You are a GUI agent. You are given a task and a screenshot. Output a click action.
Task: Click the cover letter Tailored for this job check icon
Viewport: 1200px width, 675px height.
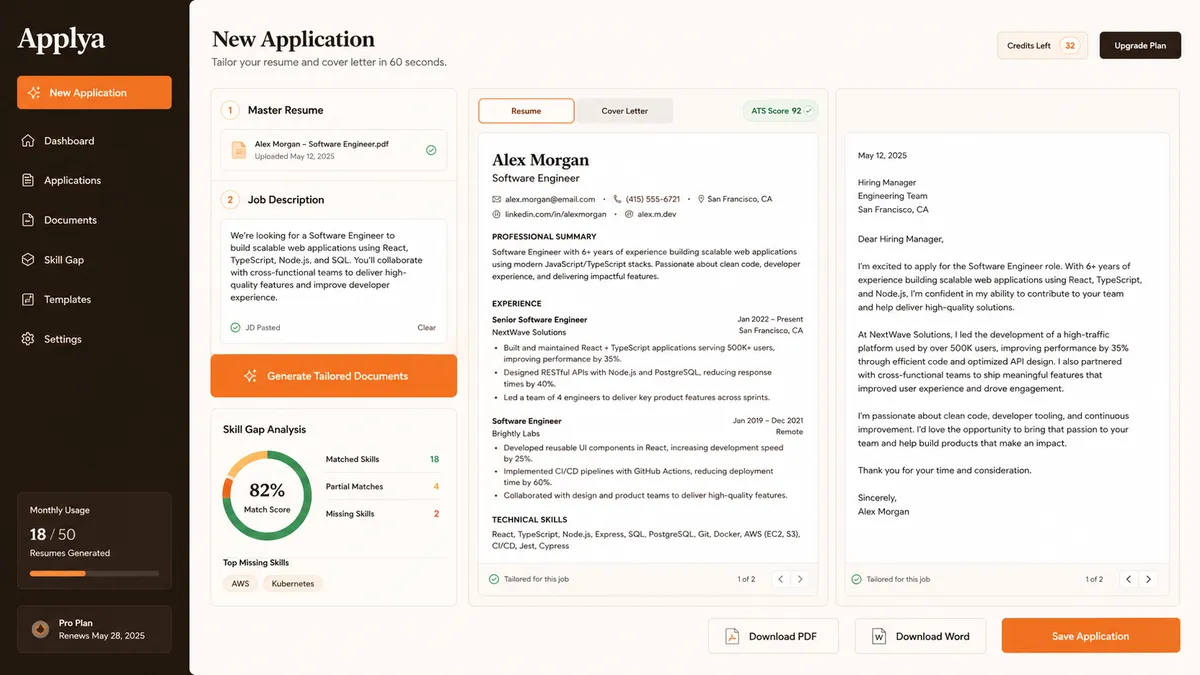click(856, 579)
